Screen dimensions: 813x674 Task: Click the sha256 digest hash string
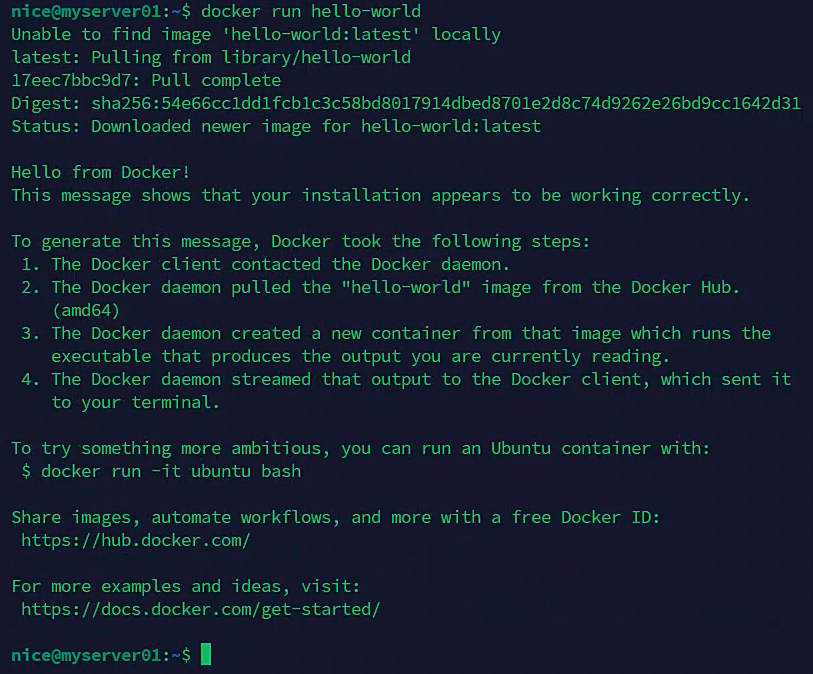[446, 103]
